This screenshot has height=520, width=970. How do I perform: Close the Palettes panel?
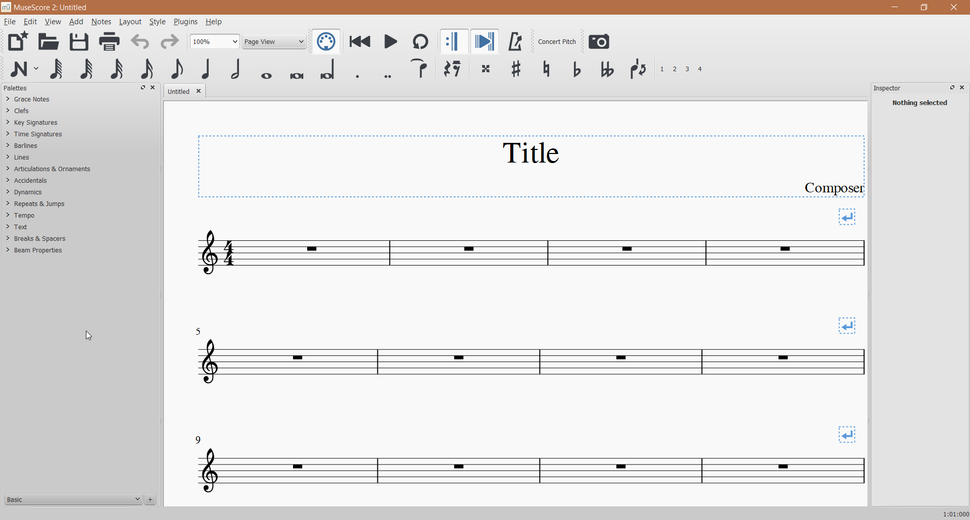(153, 88)
